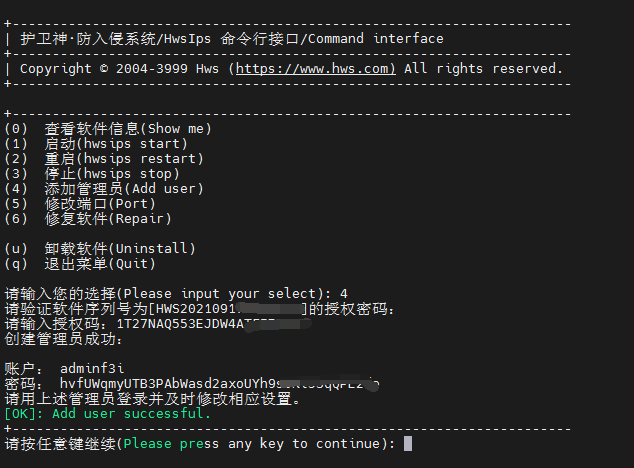Screen dimensions: 634x468
Task: Click the green '[OK]: Add user successful.' message
Action: click(108, 413)
